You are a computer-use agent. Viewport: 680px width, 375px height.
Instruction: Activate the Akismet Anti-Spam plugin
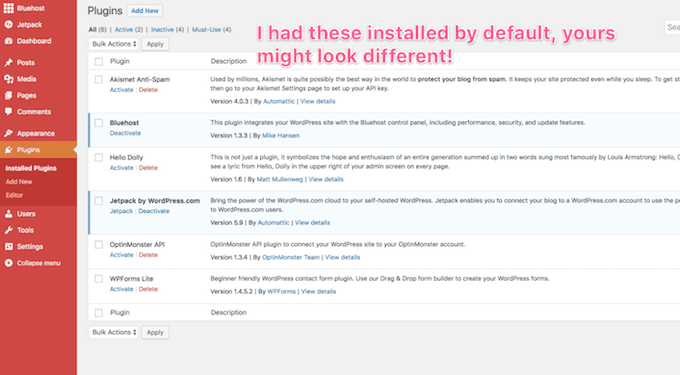[x=121, y=90]
